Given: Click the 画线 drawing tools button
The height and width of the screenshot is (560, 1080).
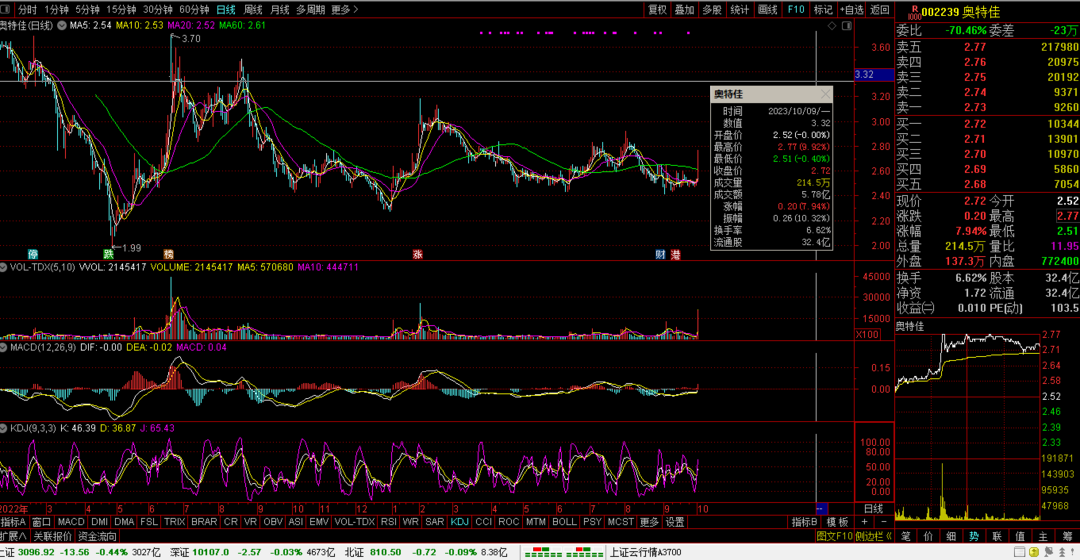Looking at the screenshot, I should (x=767, y=10).
